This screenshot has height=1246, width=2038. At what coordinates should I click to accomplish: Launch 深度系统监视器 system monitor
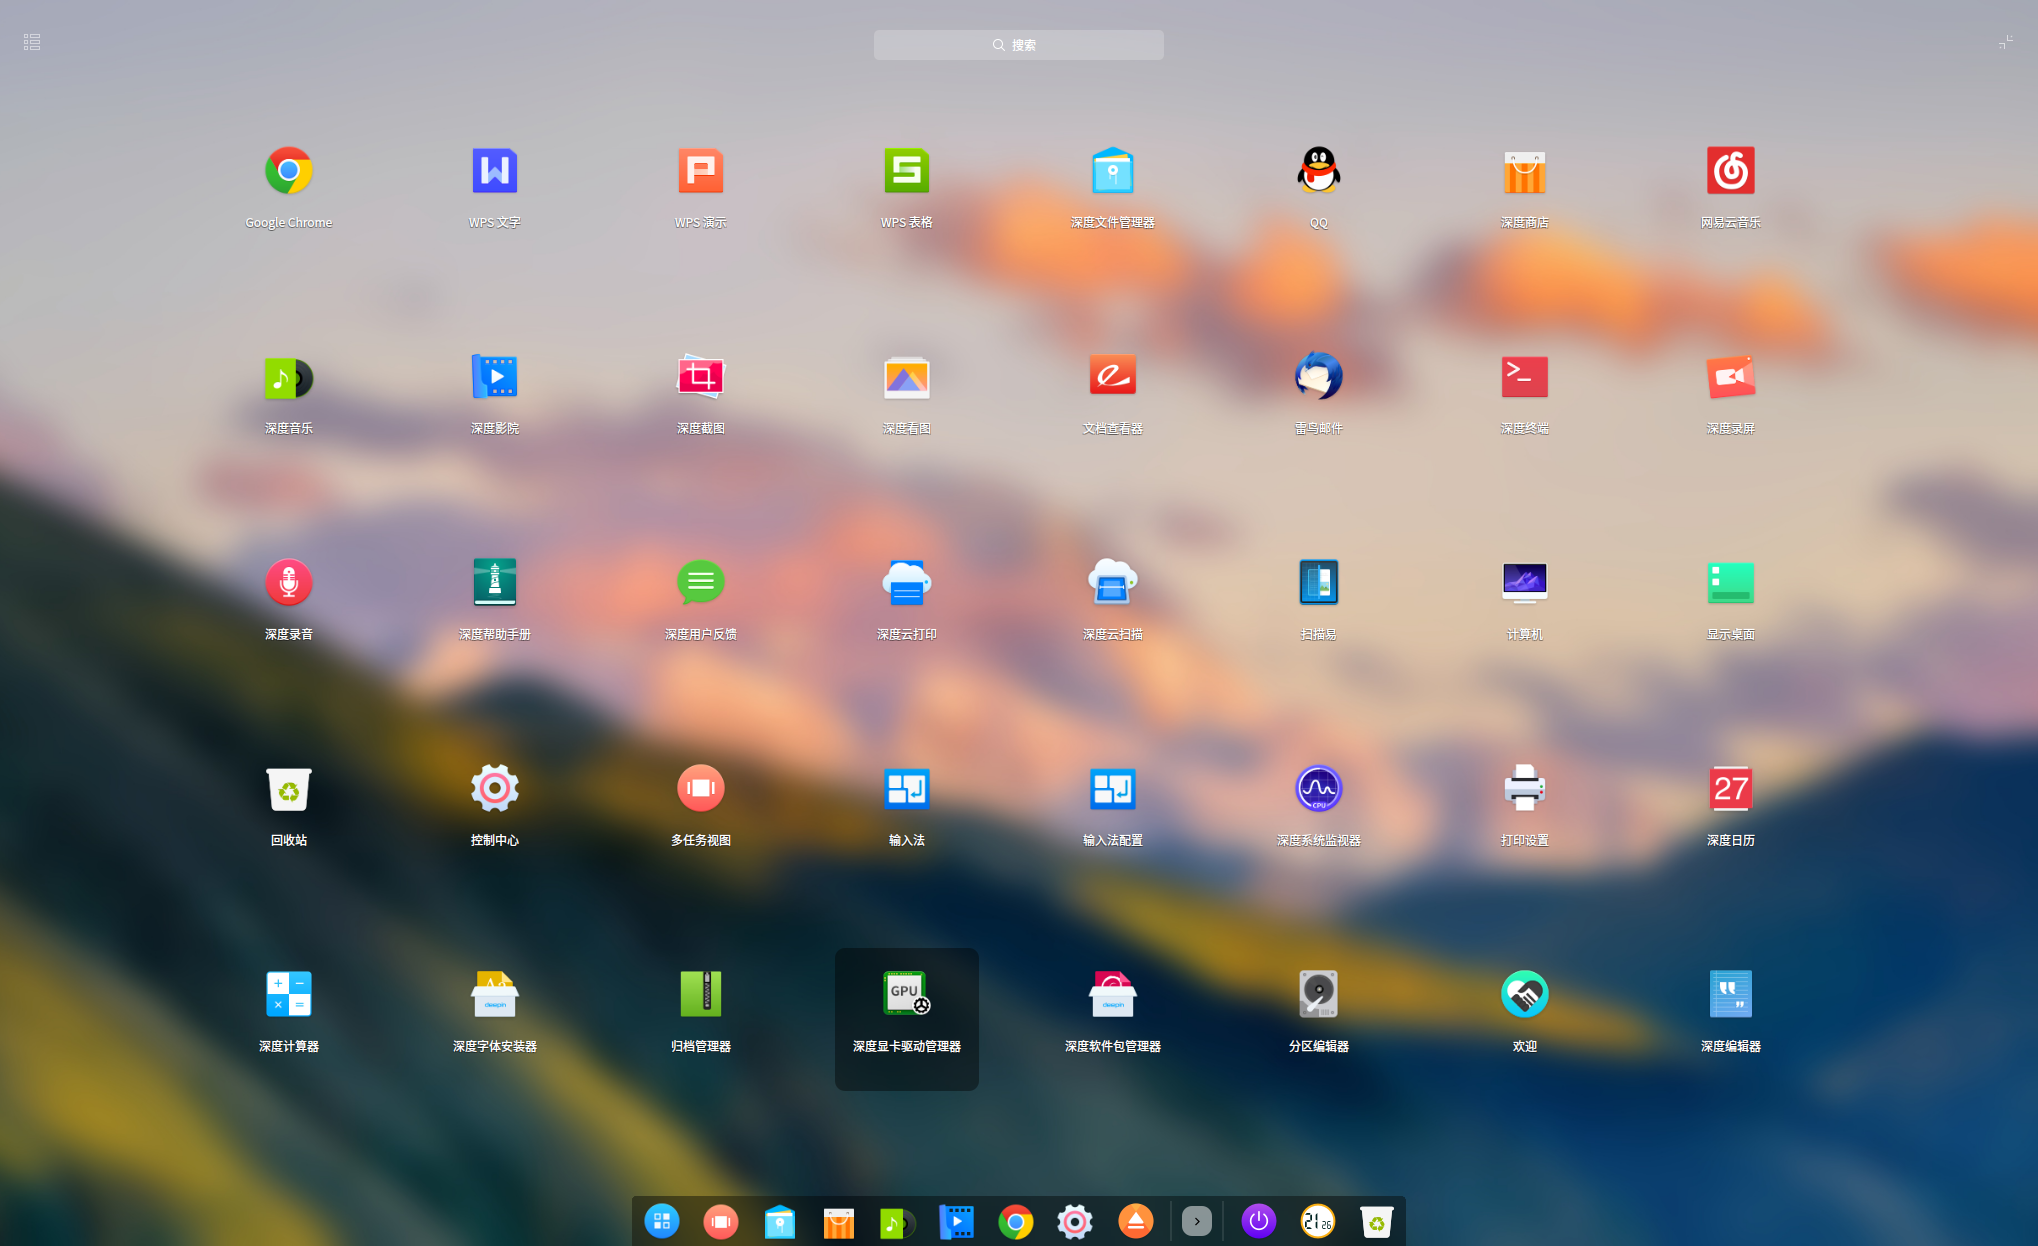(x=1318, y=790)
